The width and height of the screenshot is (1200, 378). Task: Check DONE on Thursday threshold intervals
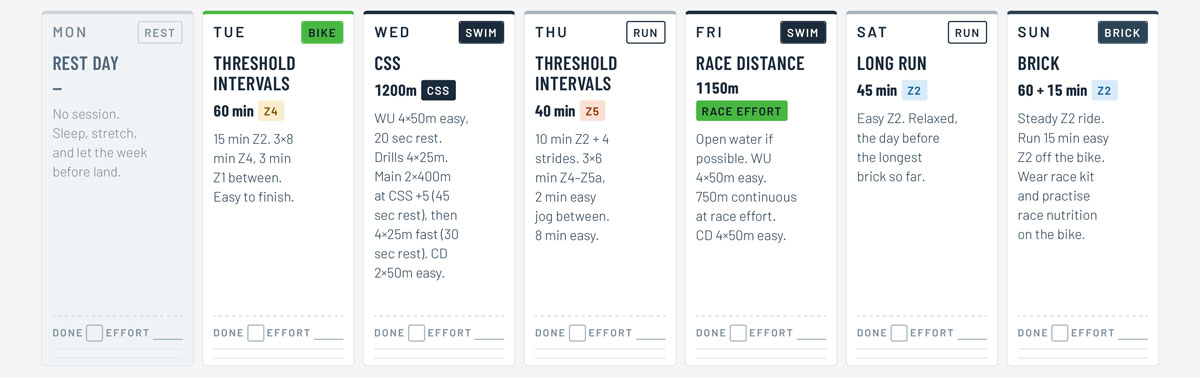pyautogui.click(x=577, y=333)
